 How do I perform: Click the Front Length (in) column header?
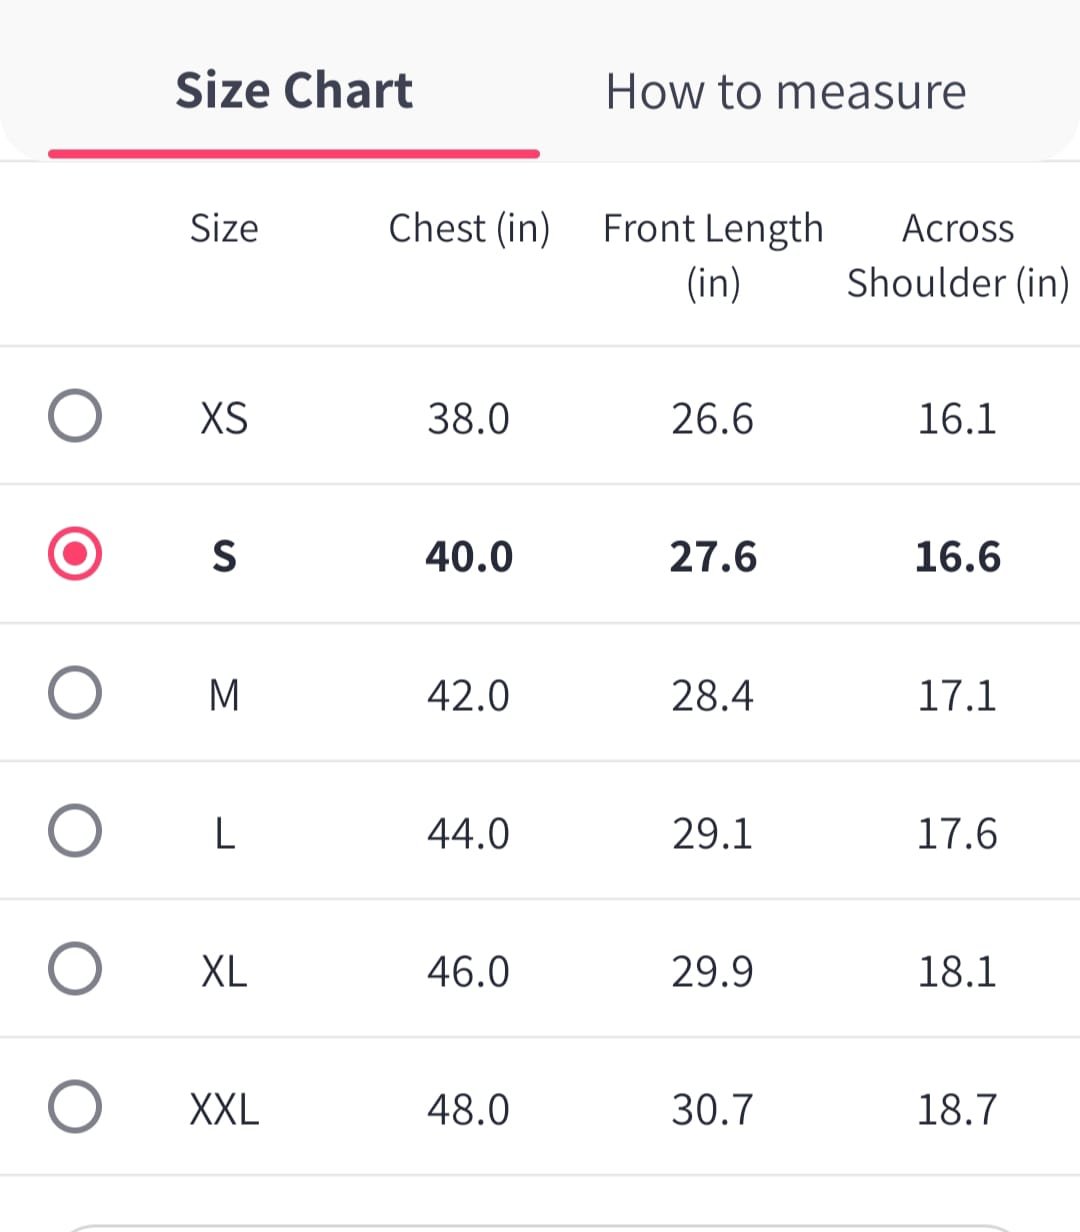point(713,255)
